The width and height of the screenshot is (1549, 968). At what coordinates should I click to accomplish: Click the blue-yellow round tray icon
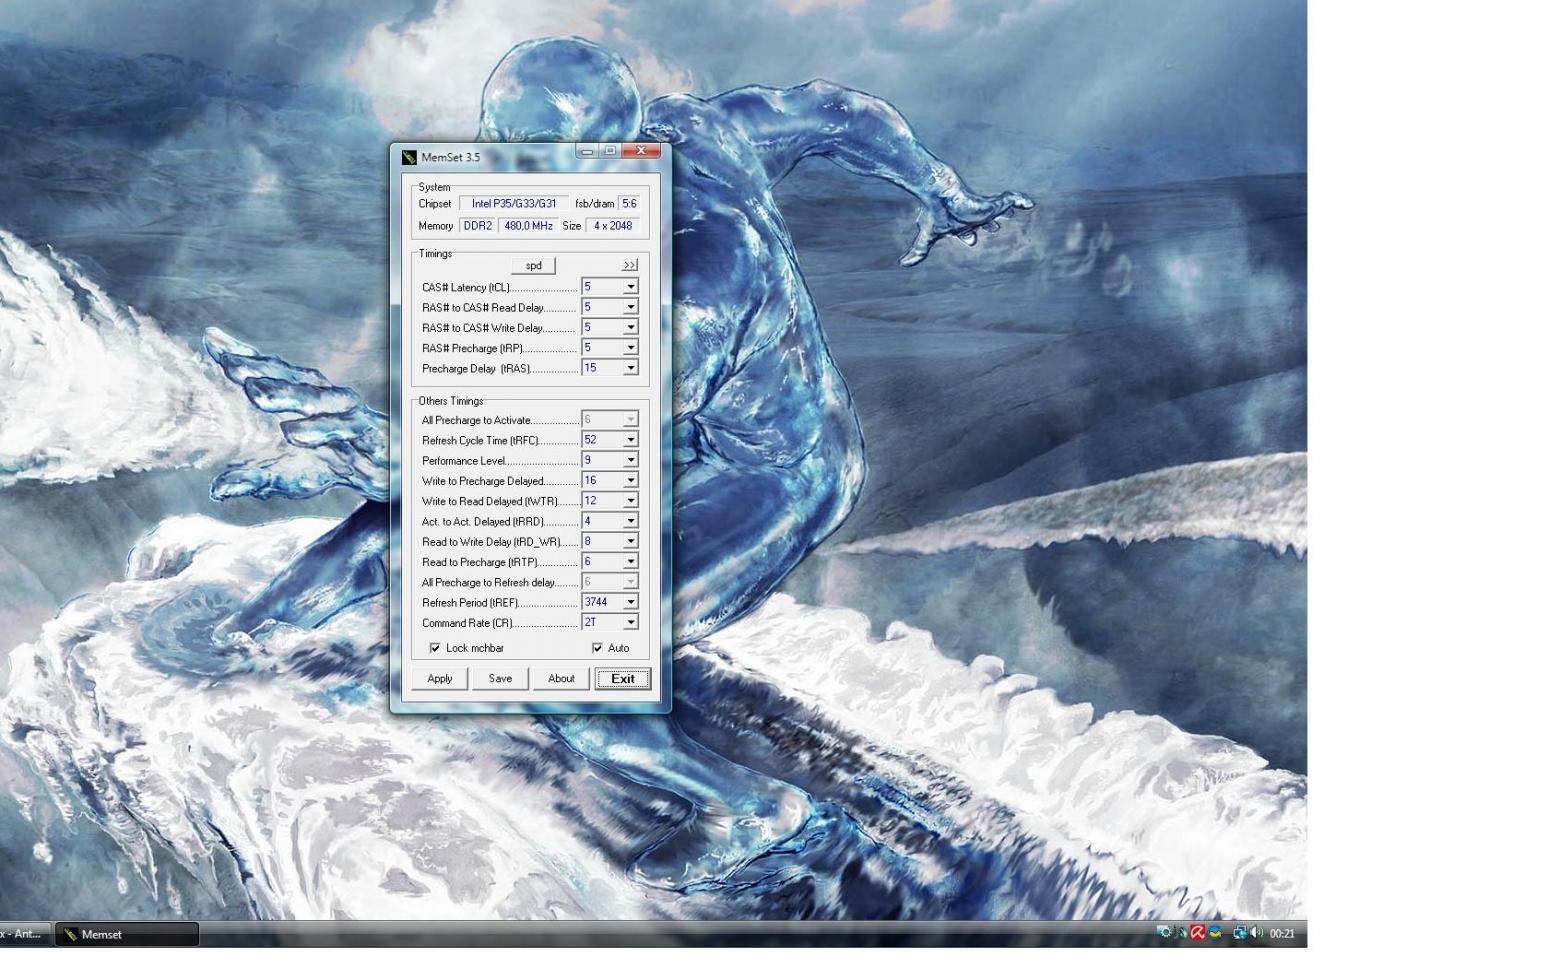pyautogui.click(x=1215, y=933)
